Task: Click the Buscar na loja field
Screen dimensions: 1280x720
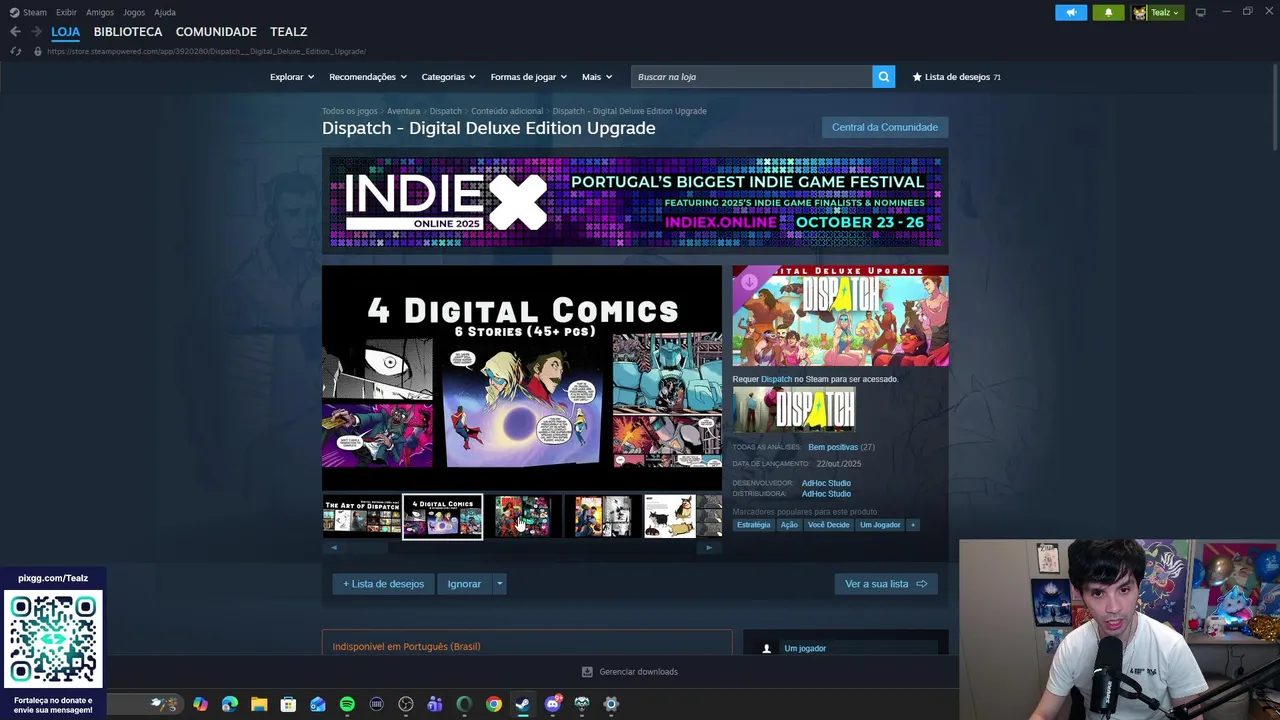Action: pos(752,77)
